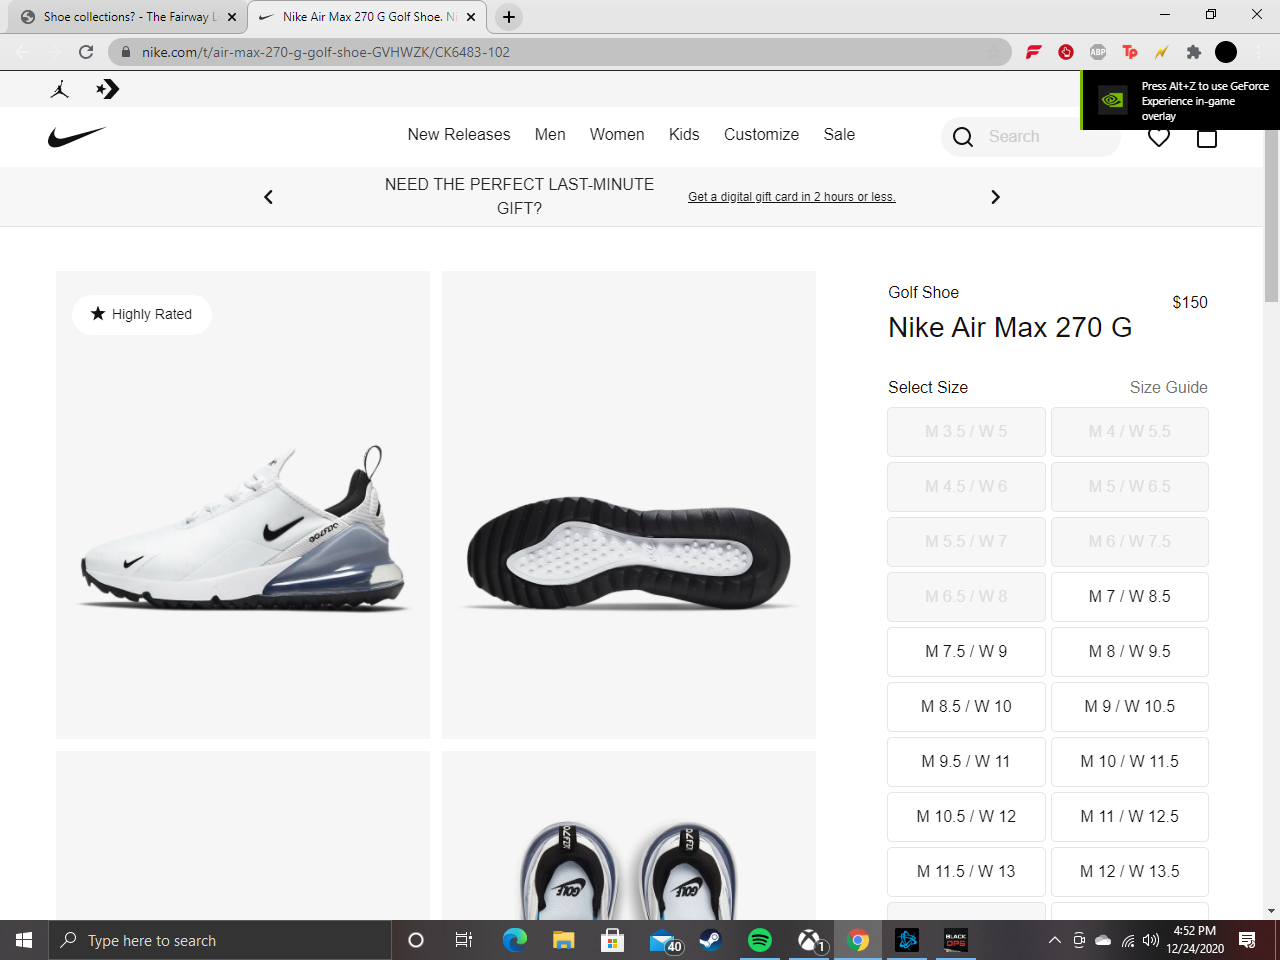Image resolution: width=1280 pixels, height=960 pixels.
Task: Open the red F browser extension
Action: click(1034, 52)
